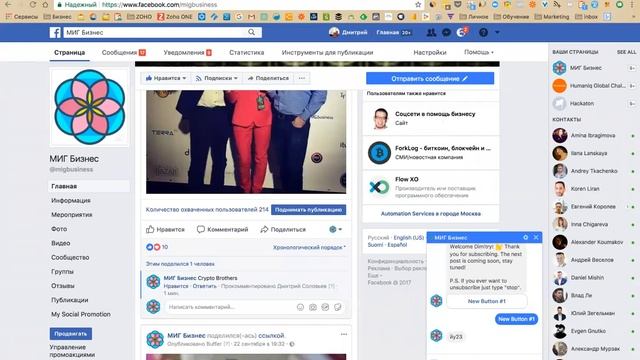This screenshot has width=640, height=360.
Task: Open friend requests icon in header
Action: pos(431,33)
